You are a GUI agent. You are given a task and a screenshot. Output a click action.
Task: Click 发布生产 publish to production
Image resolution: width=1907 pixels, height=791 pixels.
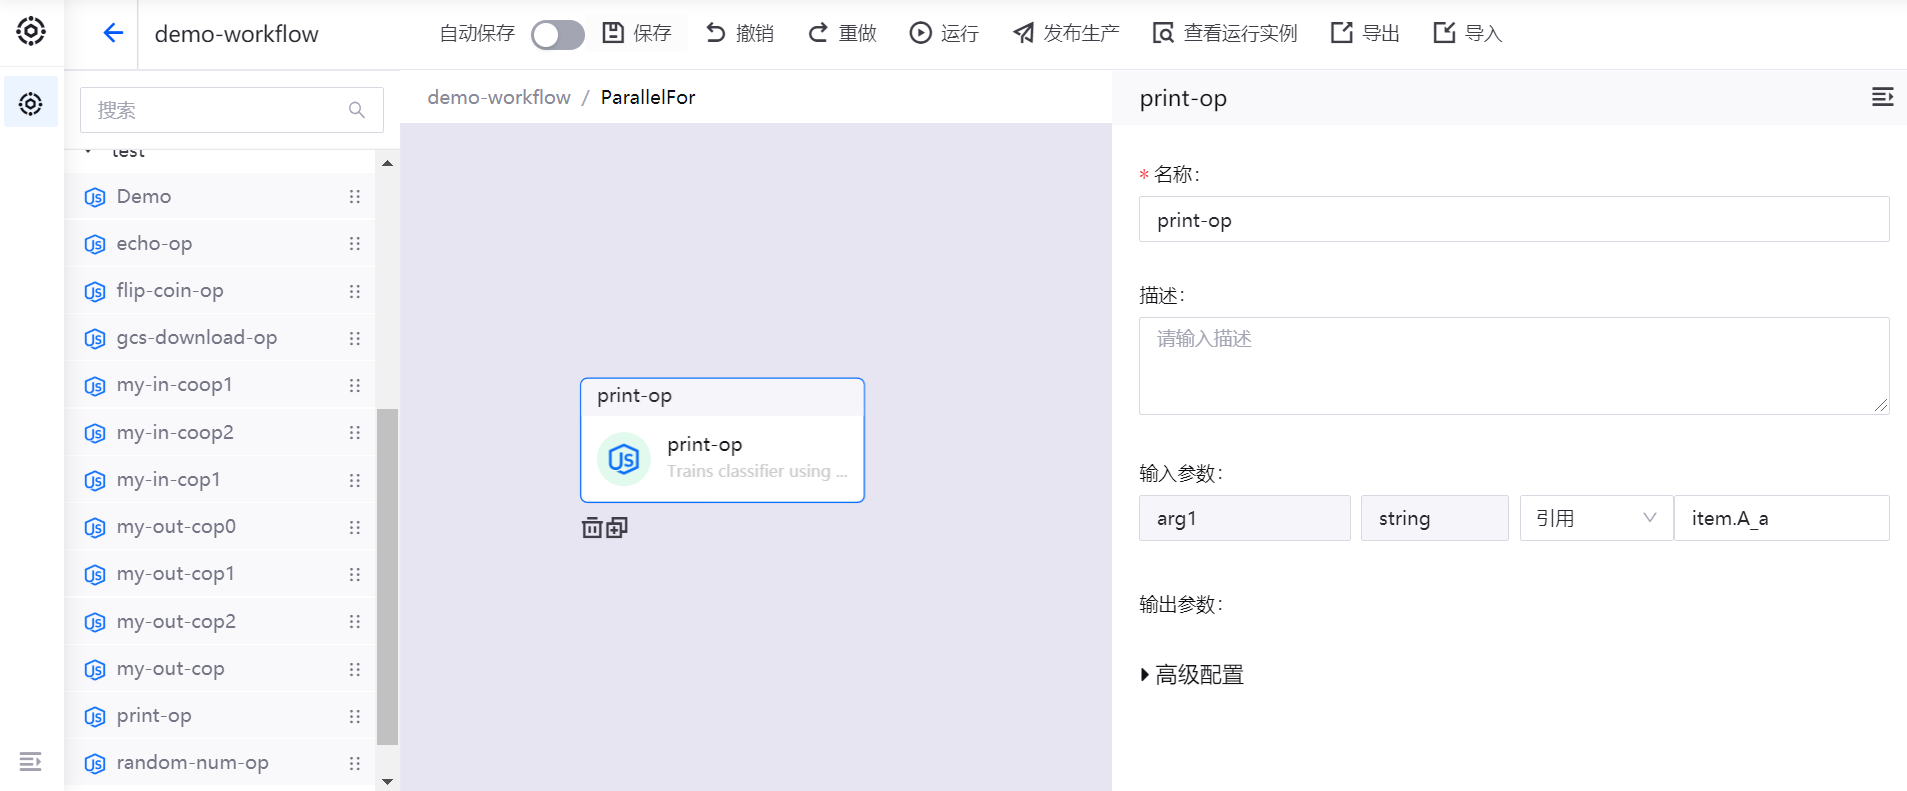click(1066, 33)
